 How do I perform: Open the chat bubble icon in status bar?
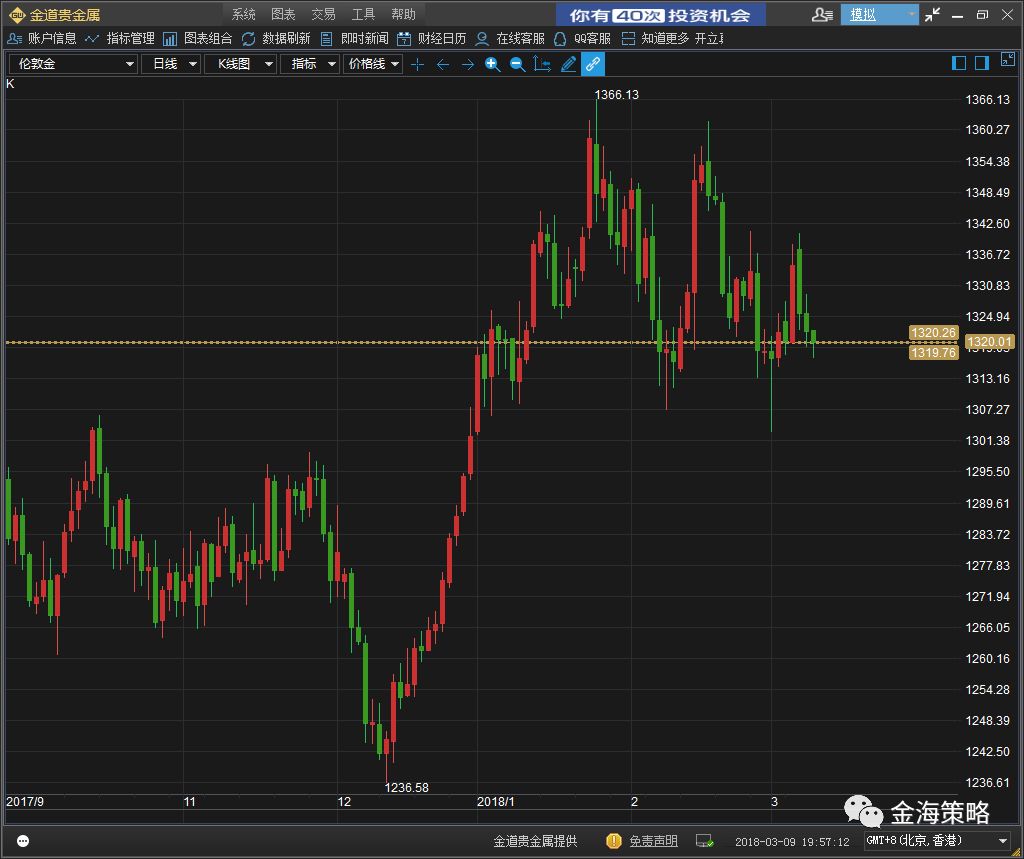coord(23,841)
